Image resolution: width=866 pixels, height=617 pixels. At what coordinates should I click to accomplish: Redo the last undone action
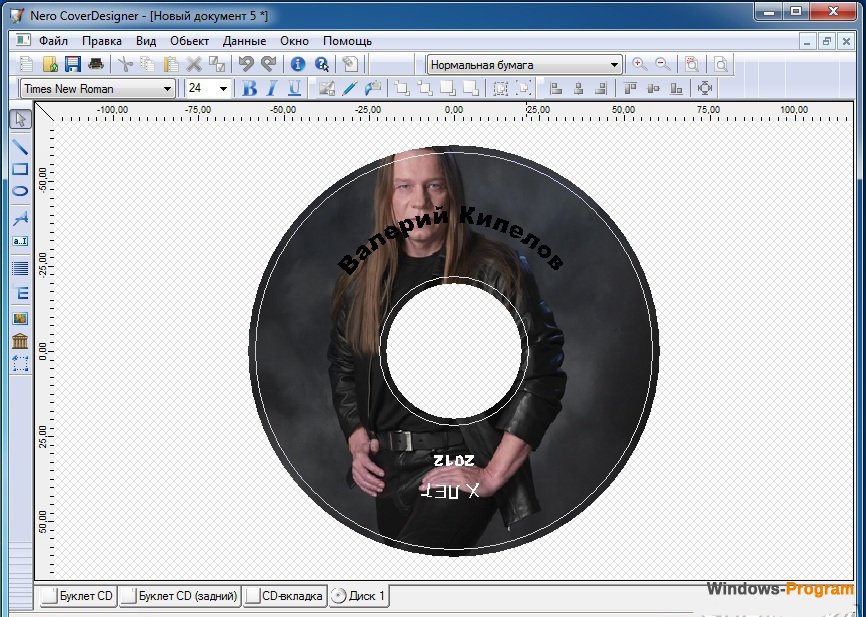268,64
